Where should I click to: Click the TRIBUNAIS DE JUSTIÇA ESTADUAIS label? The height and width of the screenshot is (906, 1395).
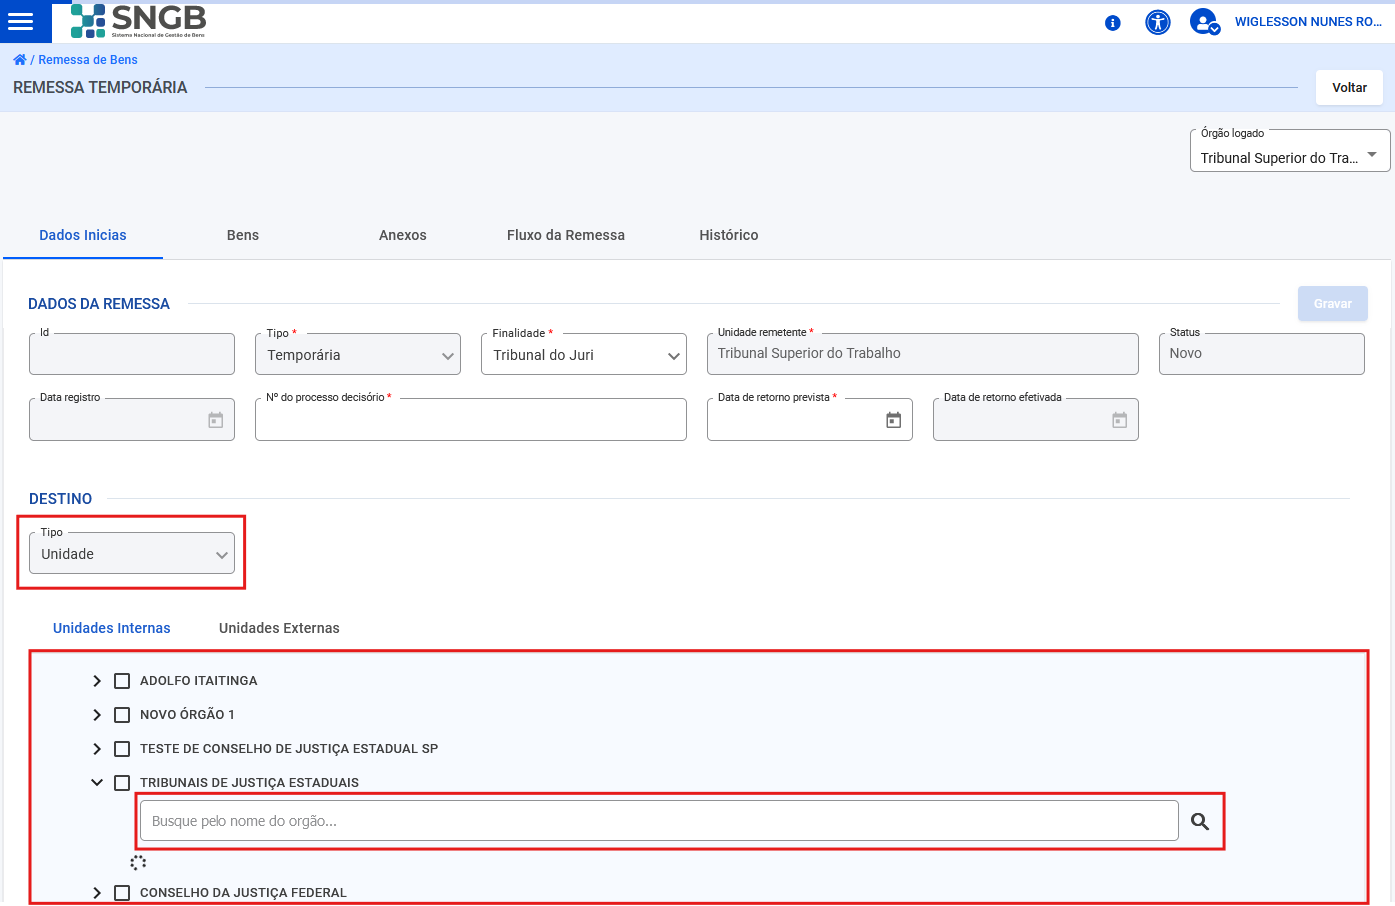(249, 783)
